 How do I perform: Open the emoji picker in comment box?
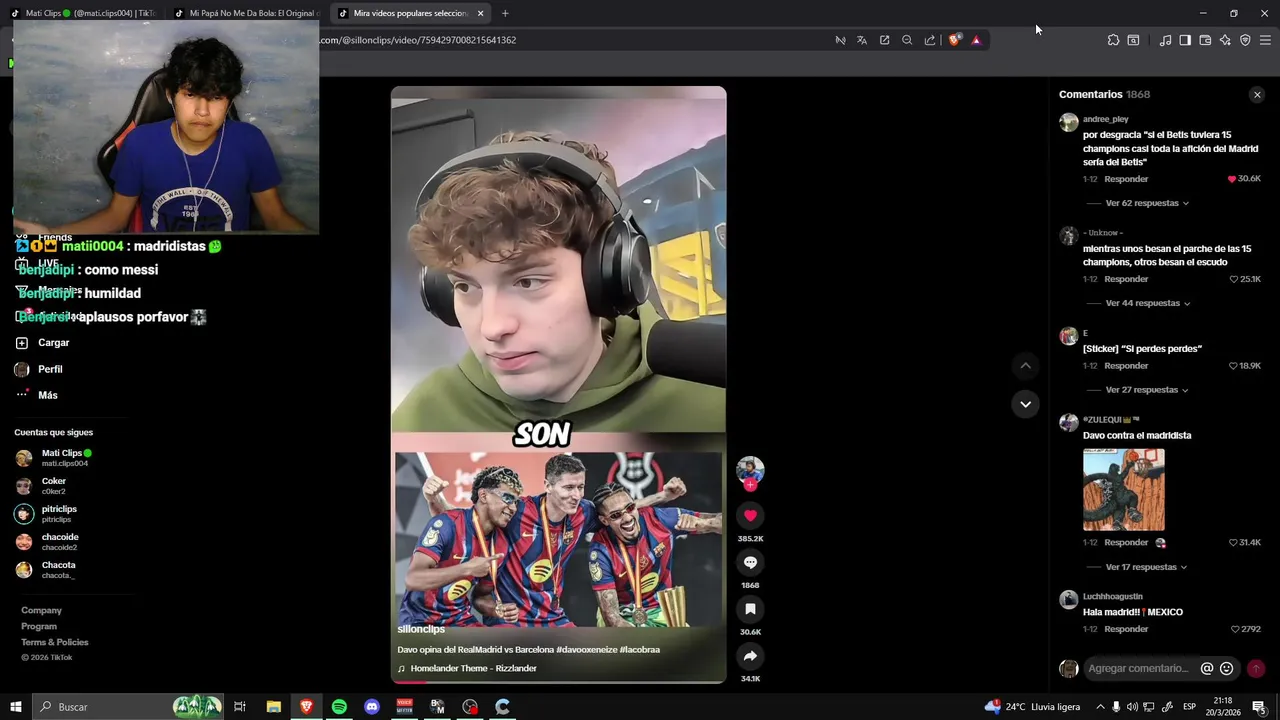(x=1227, y=668)
